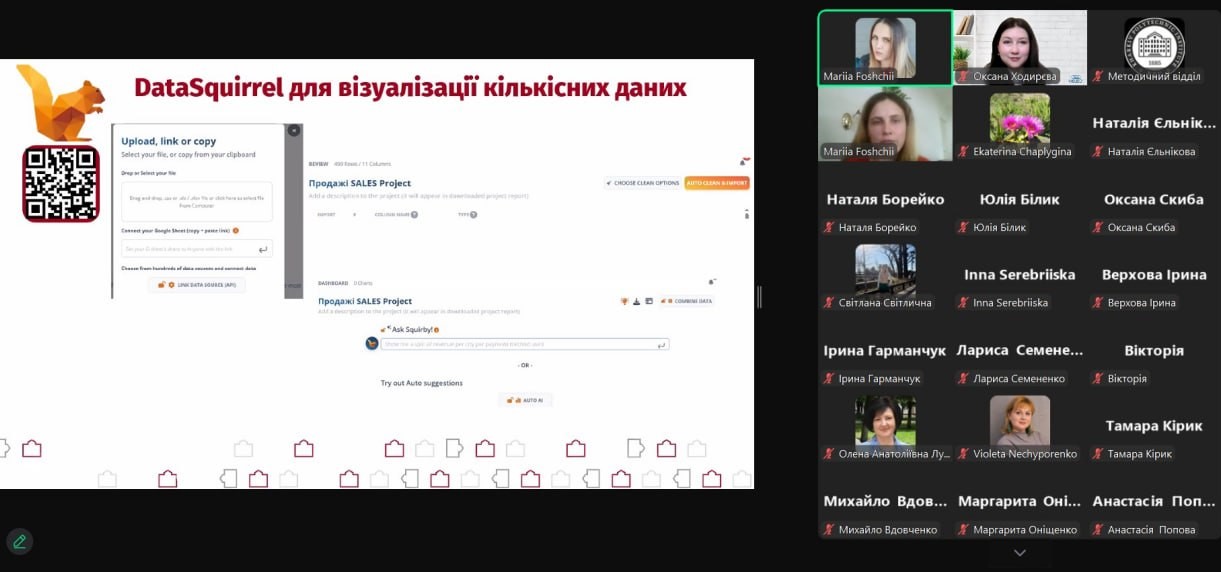
Task: Click the QR code on the slide
Action: tap(61, 184)
